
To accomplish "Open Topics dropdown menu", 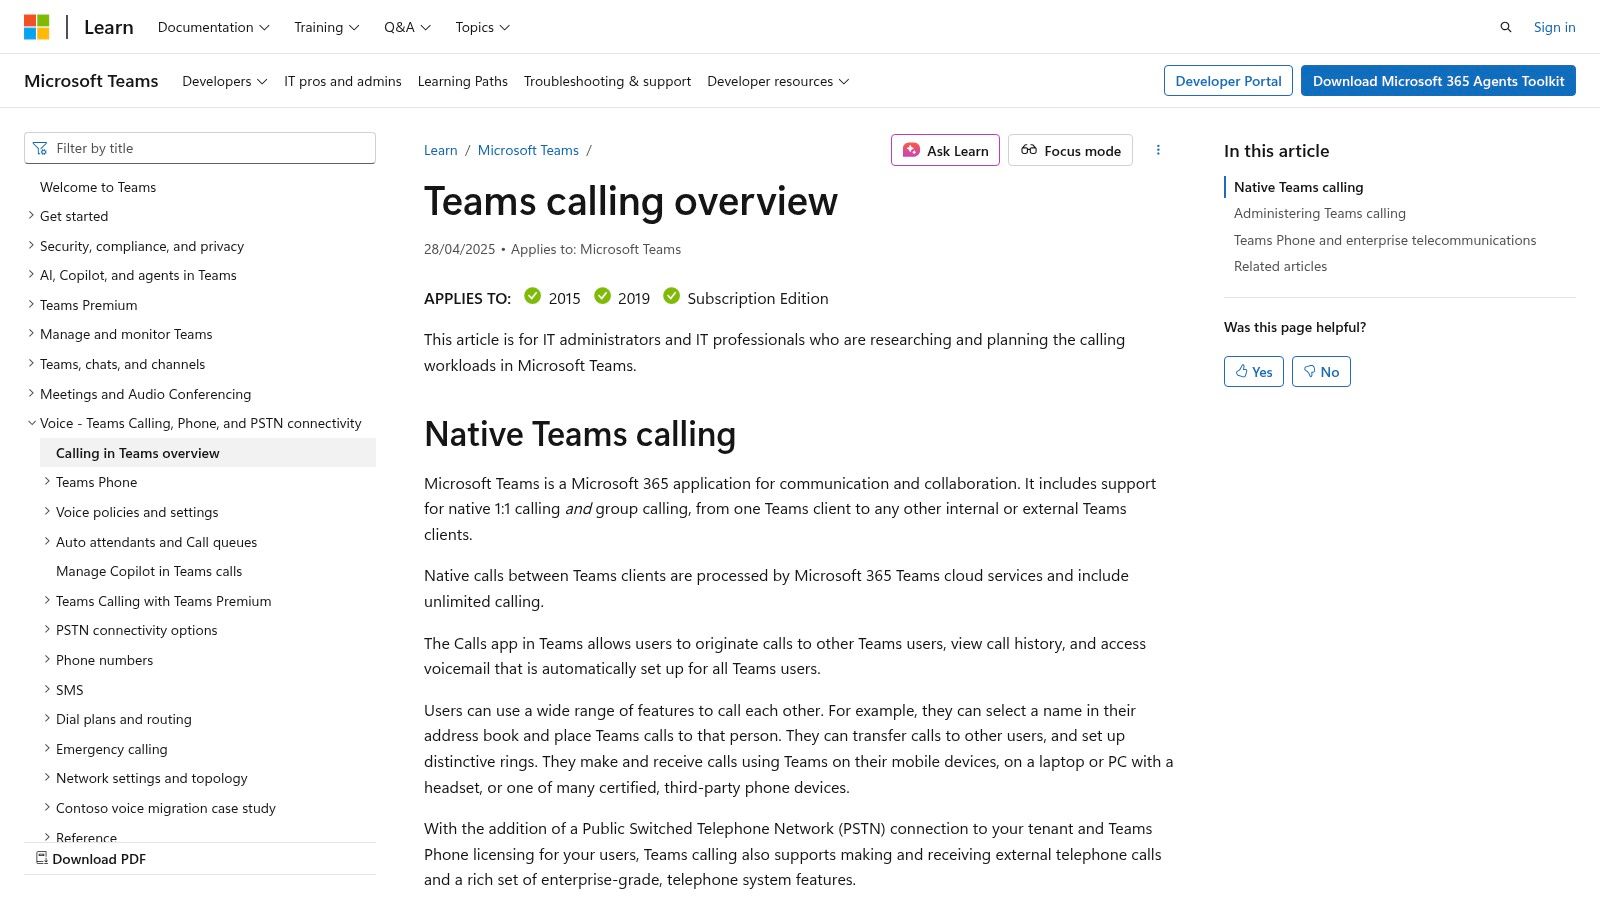I will 482,27.
